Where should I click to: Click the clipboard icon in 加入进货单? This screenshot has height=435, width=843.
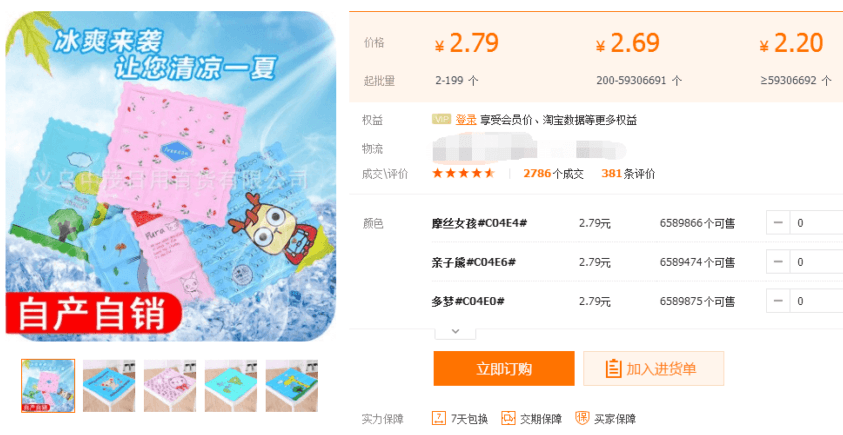click(x=613, y=369)
